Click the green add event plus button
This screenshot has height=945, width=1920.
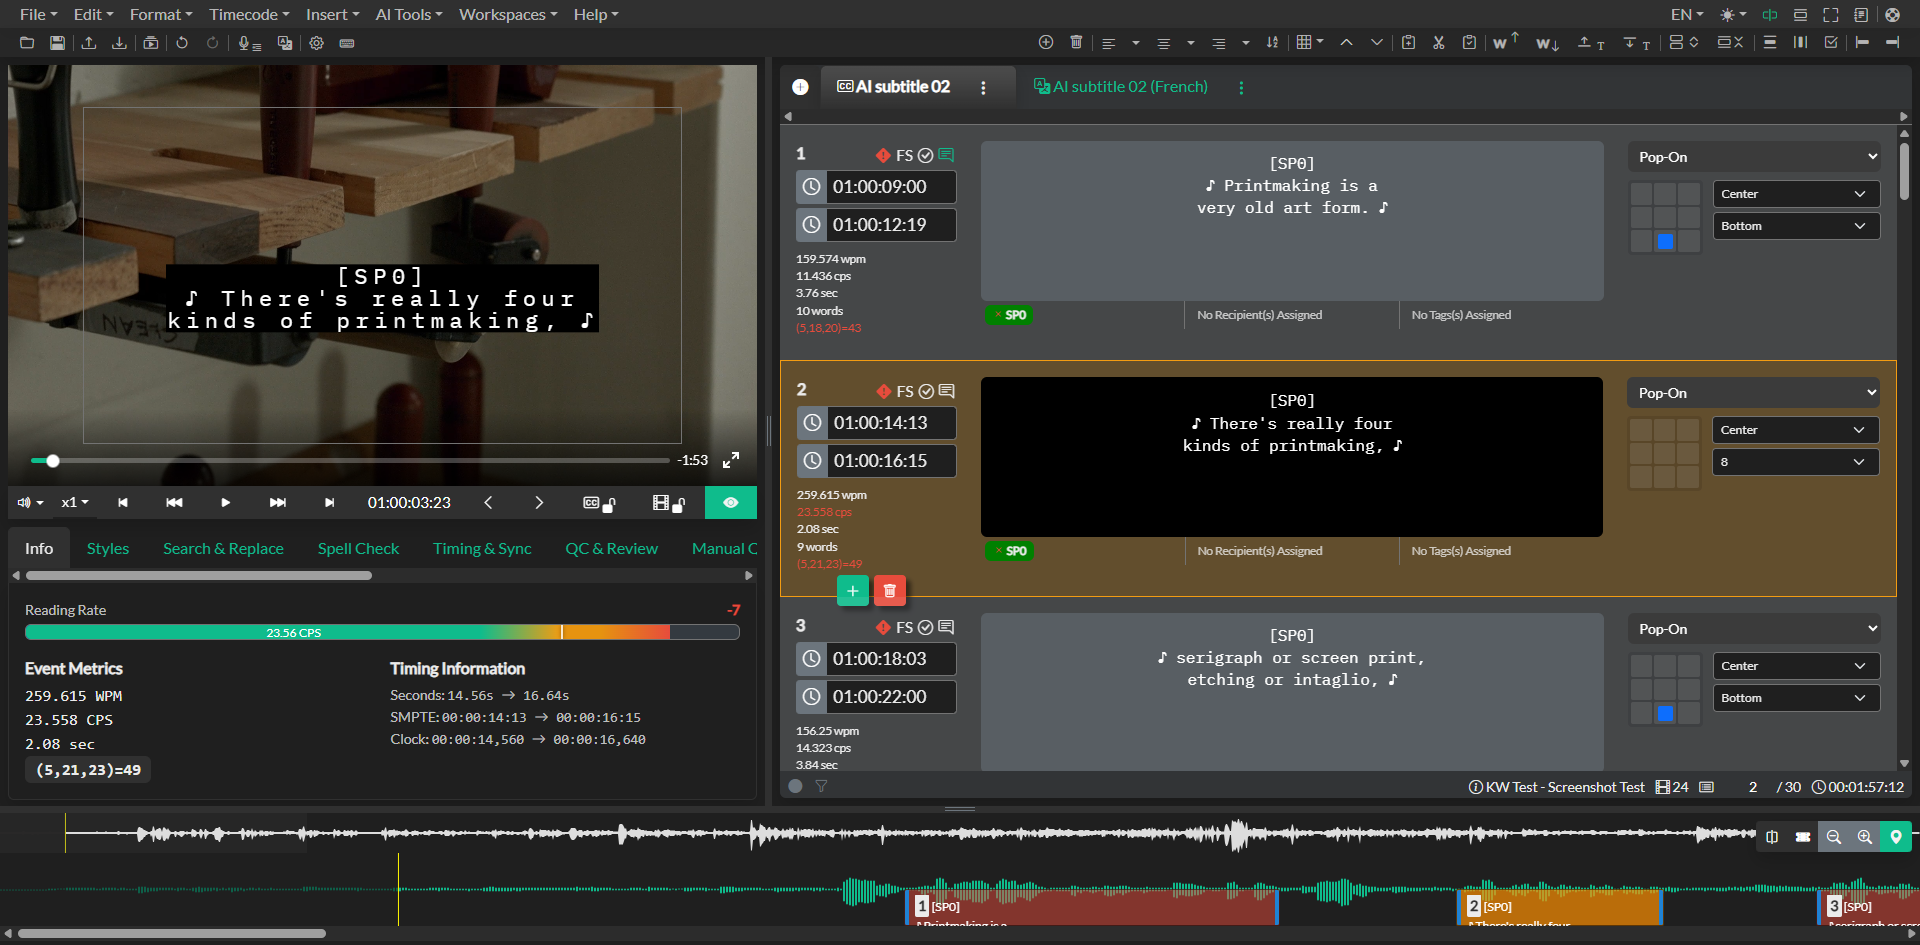[852, 591]
